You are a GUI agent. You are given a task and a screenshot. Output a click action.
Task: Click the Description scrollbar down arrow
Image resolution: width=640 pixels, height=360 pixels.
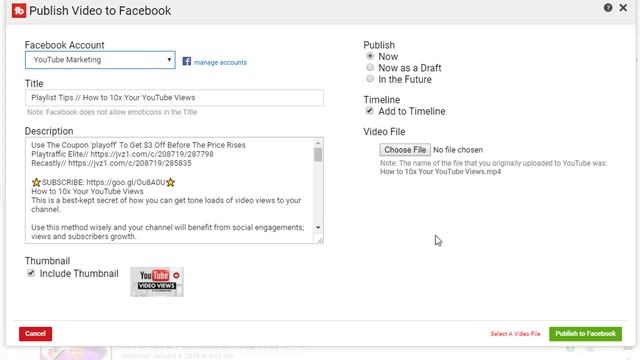318,227
